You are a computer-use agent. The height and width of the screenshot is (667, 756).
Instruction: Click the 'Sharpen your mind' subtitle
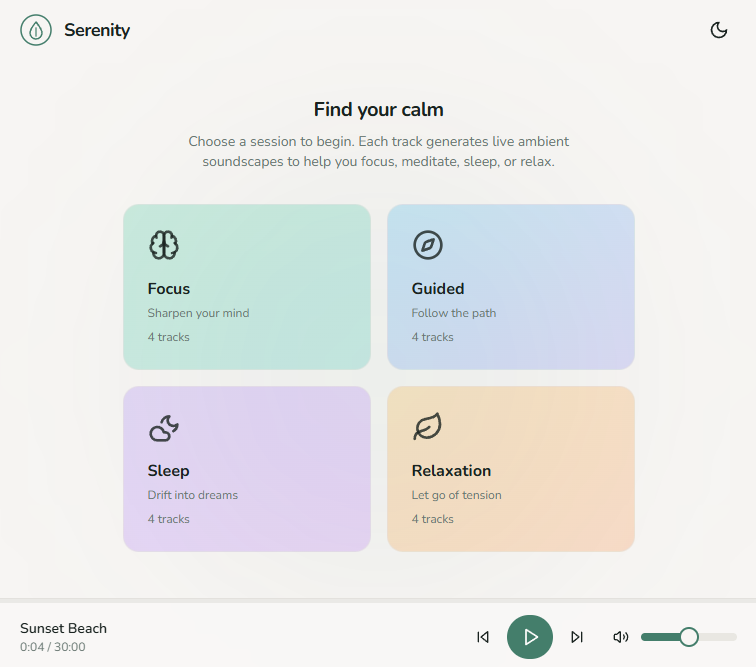pyautogui.click(x=198, y=313)
